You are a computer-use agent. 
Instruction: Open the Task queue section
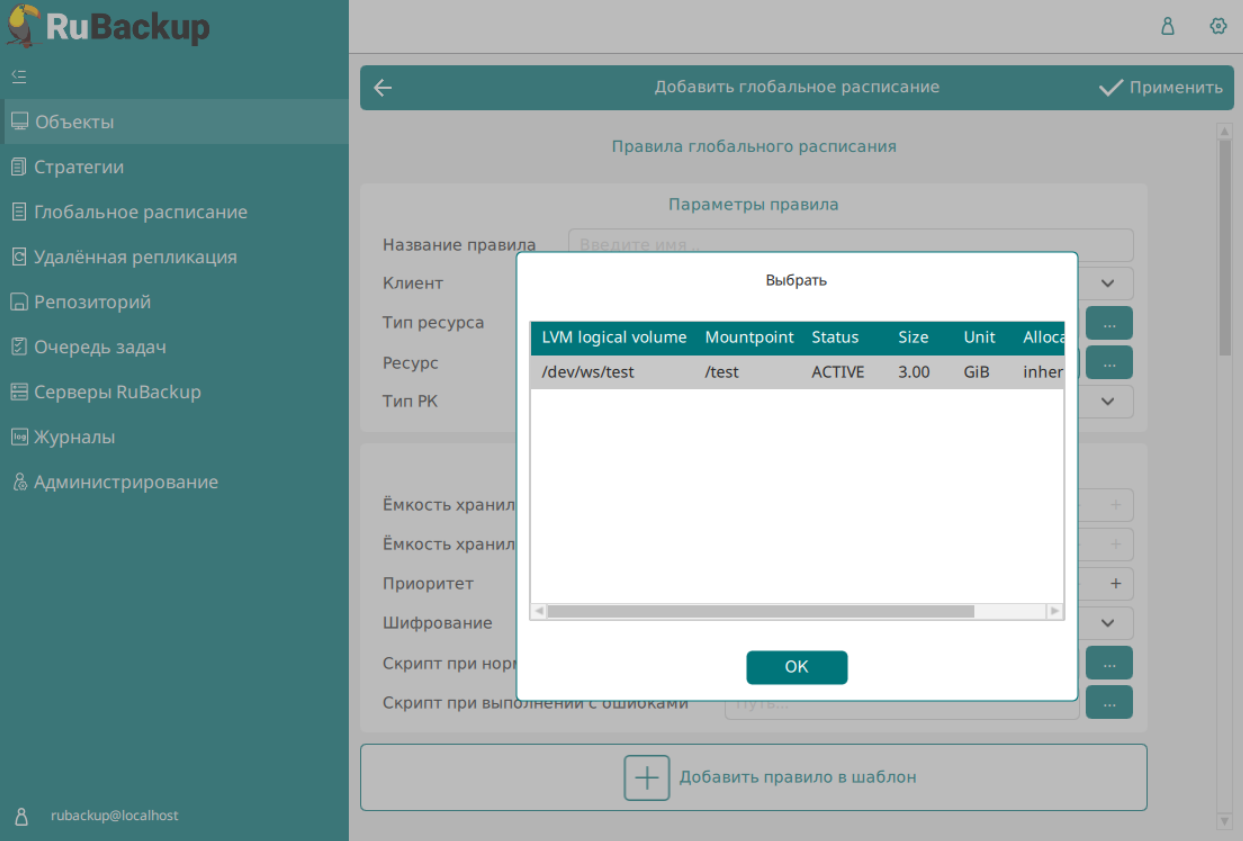[100, 347]
